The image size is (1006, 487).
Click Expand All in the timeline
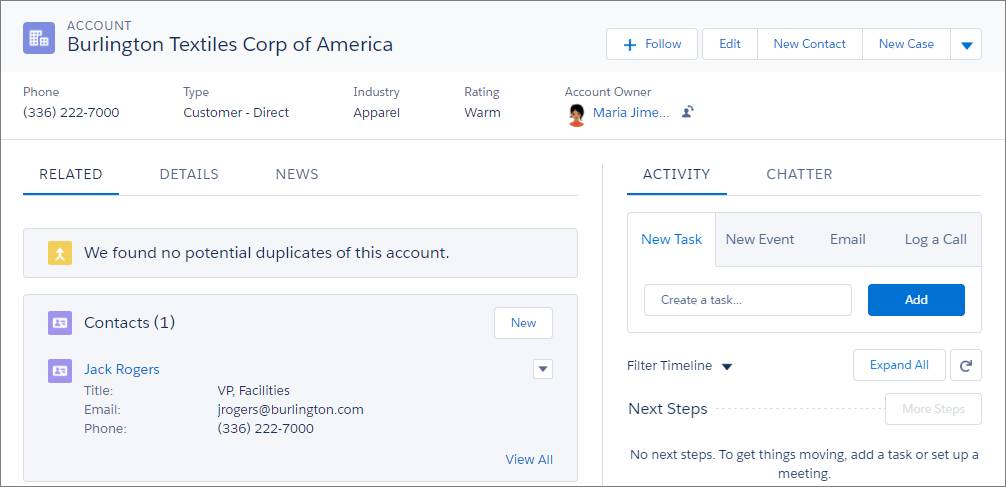pyautogui.click(x=899, y=365)
